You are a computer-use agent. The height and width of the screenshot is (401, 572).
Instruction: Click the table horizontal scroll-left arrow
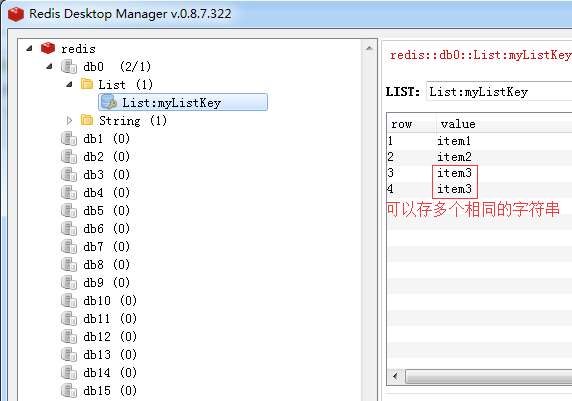point(395,376)
